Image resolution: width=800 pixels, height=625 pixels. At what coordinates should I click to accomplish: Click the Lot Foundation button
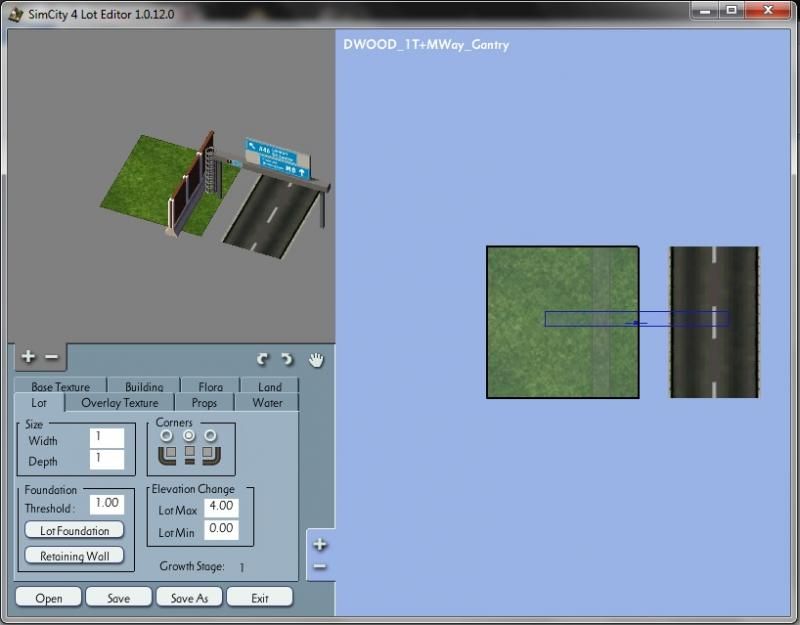(x=74, y=530)
